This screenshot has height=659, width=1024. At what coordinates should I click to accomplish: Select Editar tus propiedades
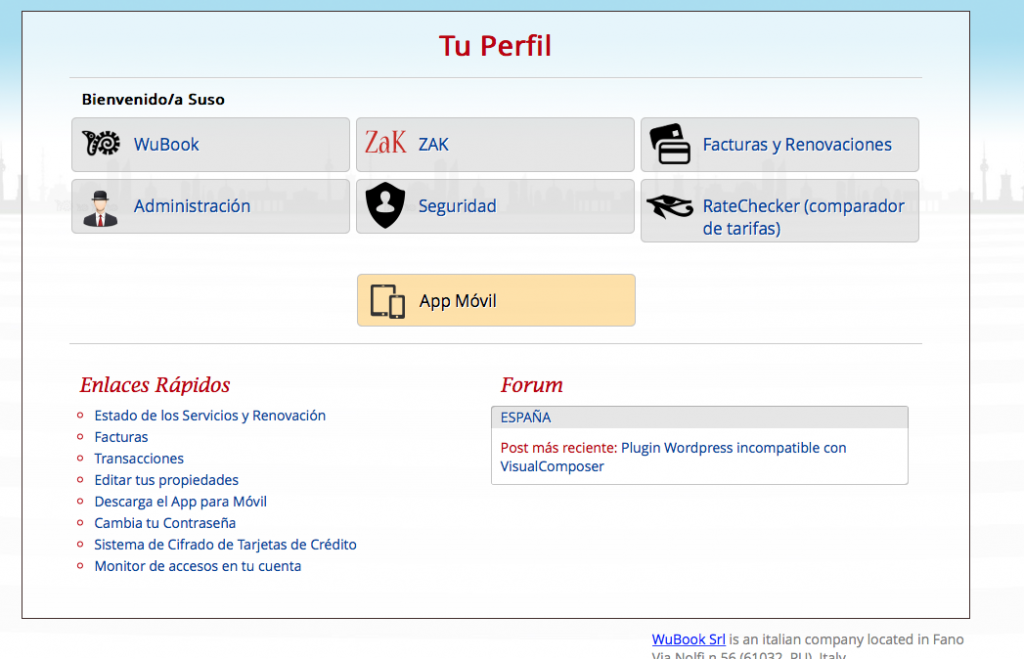[x=167, y=480]
